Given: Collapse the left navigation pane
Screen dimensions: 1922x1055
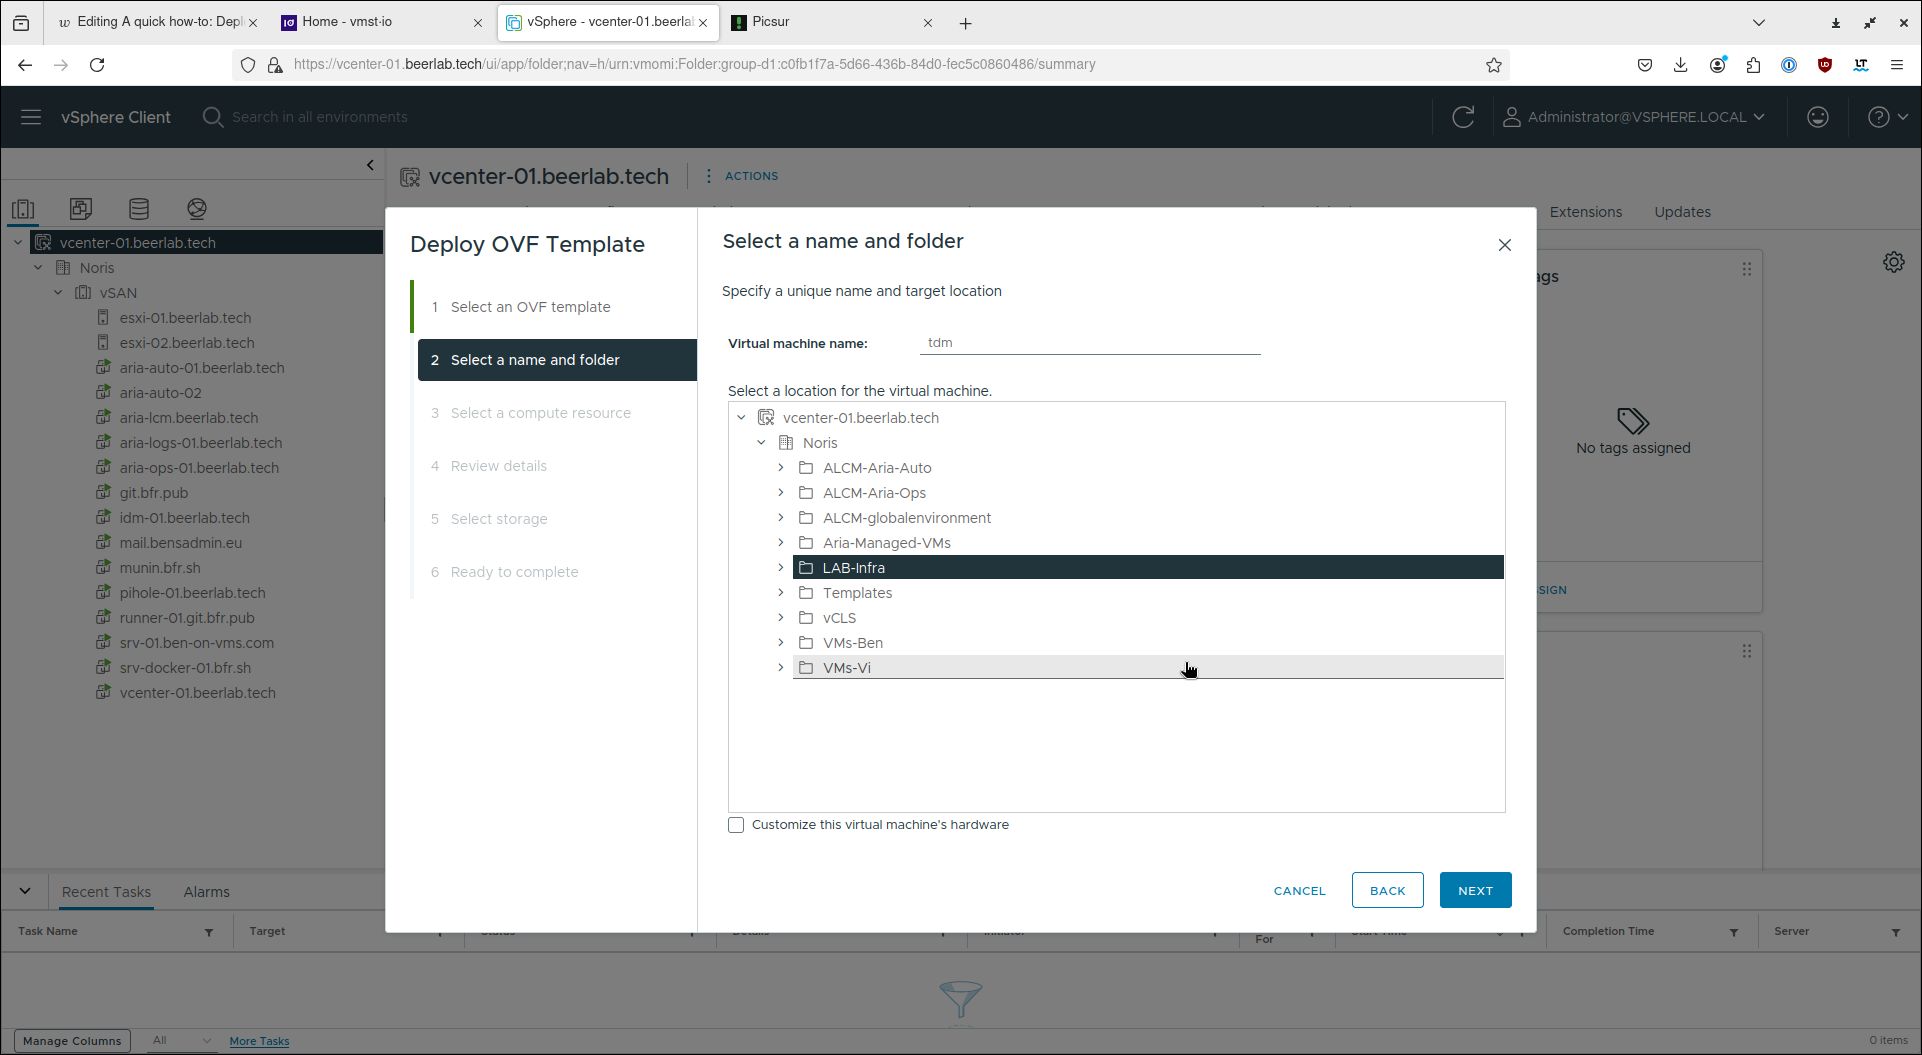Looking at the screenshot, I should 370,165.
